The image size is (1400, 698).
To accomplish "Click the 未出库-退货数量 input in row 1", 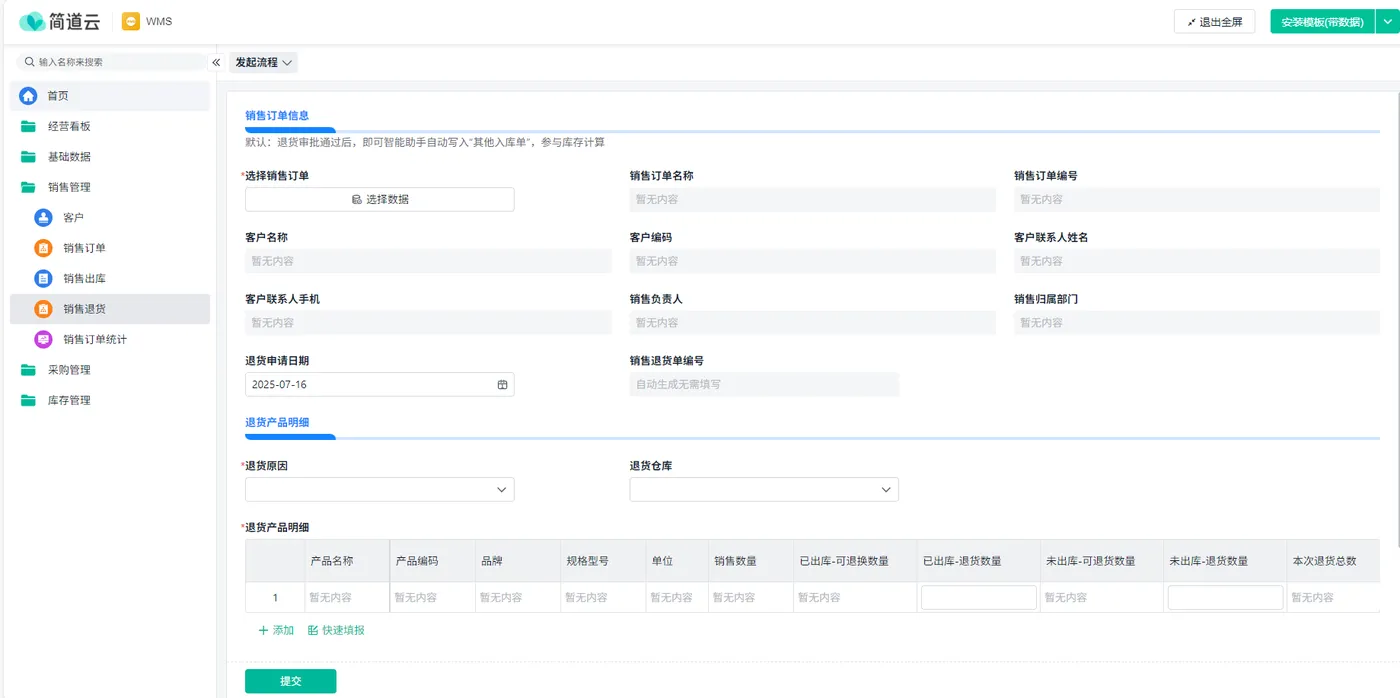I will pos(1226,597).
